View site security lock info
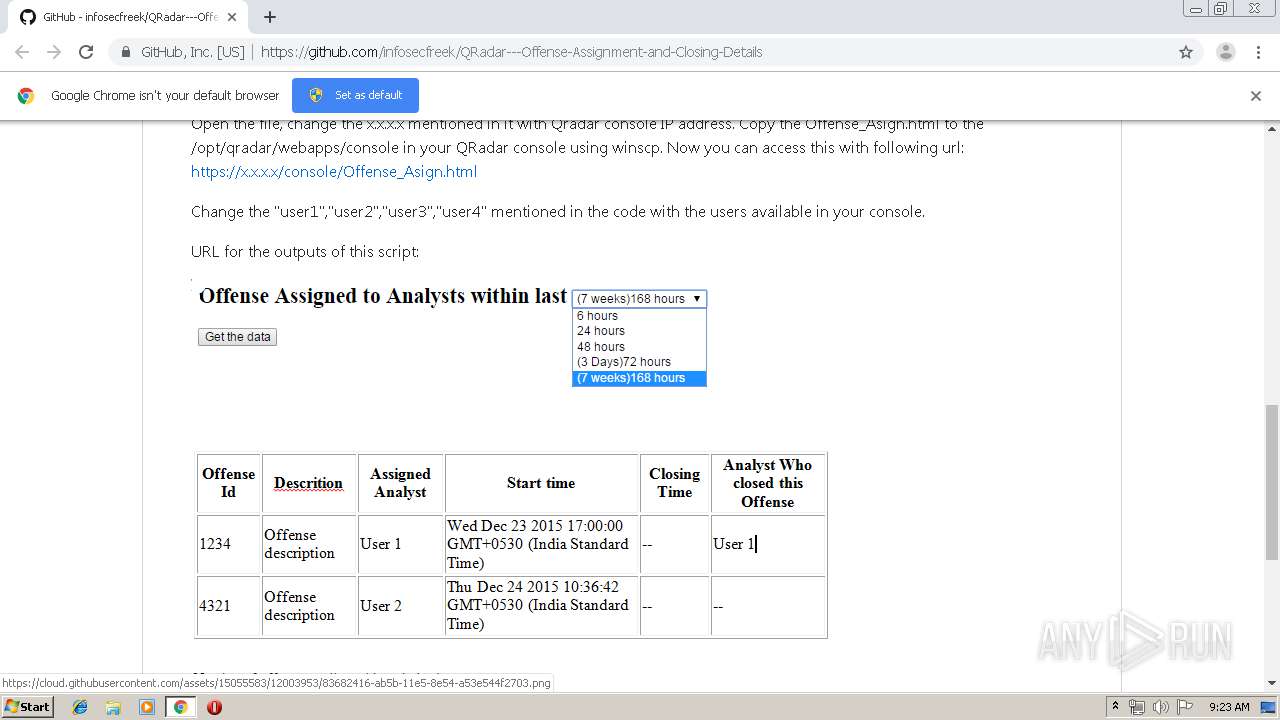Viewport: 1280px width, 720px height. (x=125, y=52)
